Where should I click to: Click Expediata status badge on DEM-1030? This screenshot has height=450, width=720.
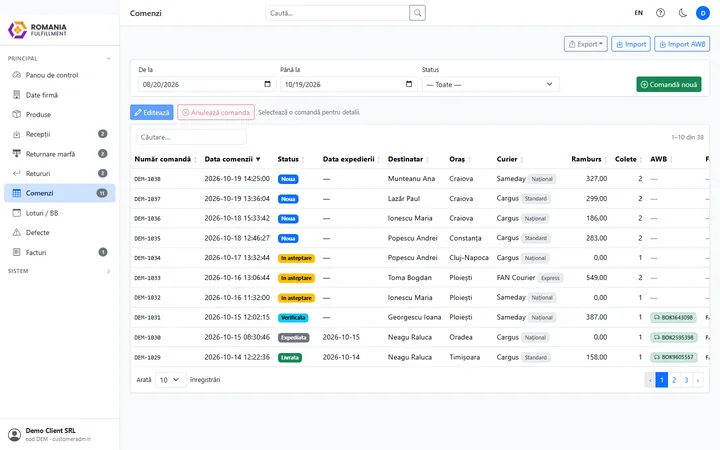click(293, 338)
